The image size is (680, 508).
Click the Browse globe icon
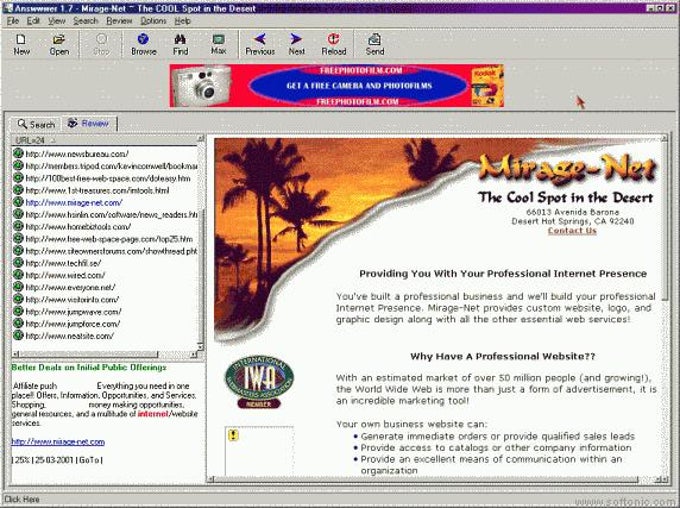143,39
